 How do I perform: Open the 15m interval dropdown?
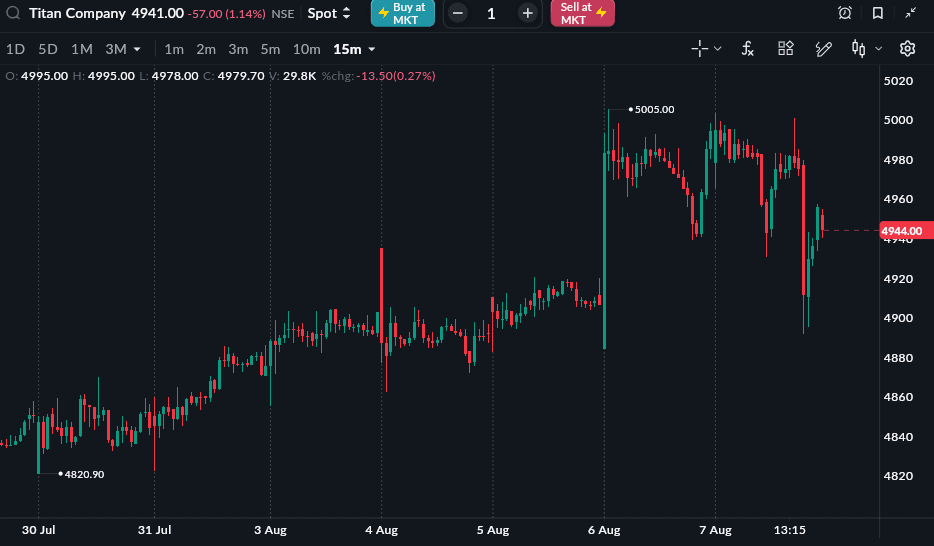tap(354, 49)
